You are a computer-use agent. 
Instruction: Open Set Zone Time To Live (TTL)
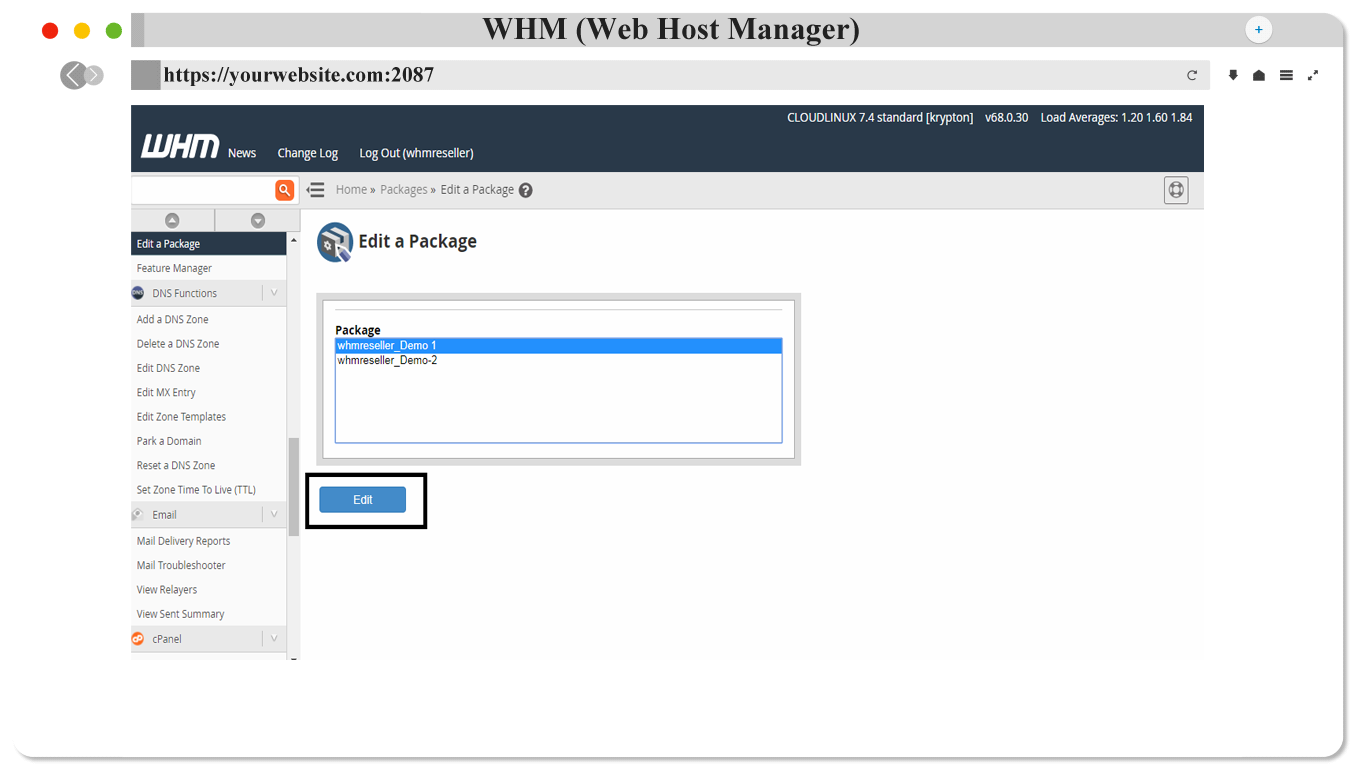click(196, 490)
